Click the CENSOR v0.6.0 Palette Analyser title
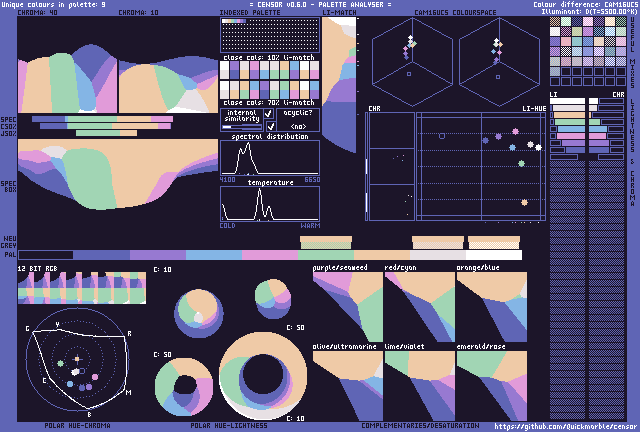The width and height of the screenshot is (640, 432). [x=319, y=5]
